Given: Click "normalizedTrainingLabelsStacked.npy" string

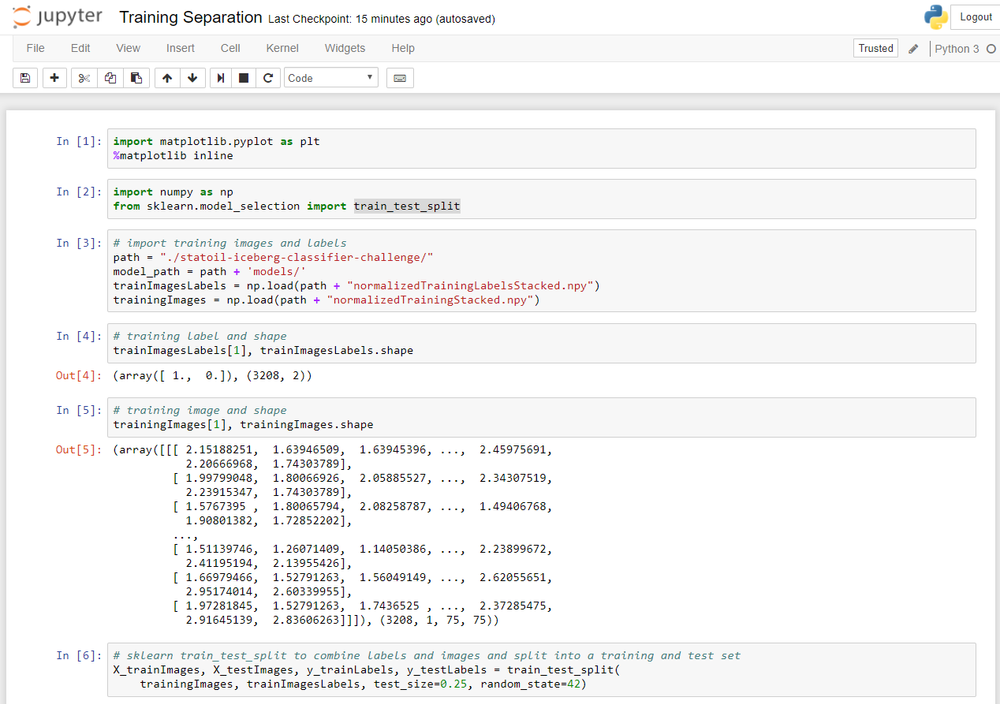Looking at the screenshot, I should coord(470,286).
